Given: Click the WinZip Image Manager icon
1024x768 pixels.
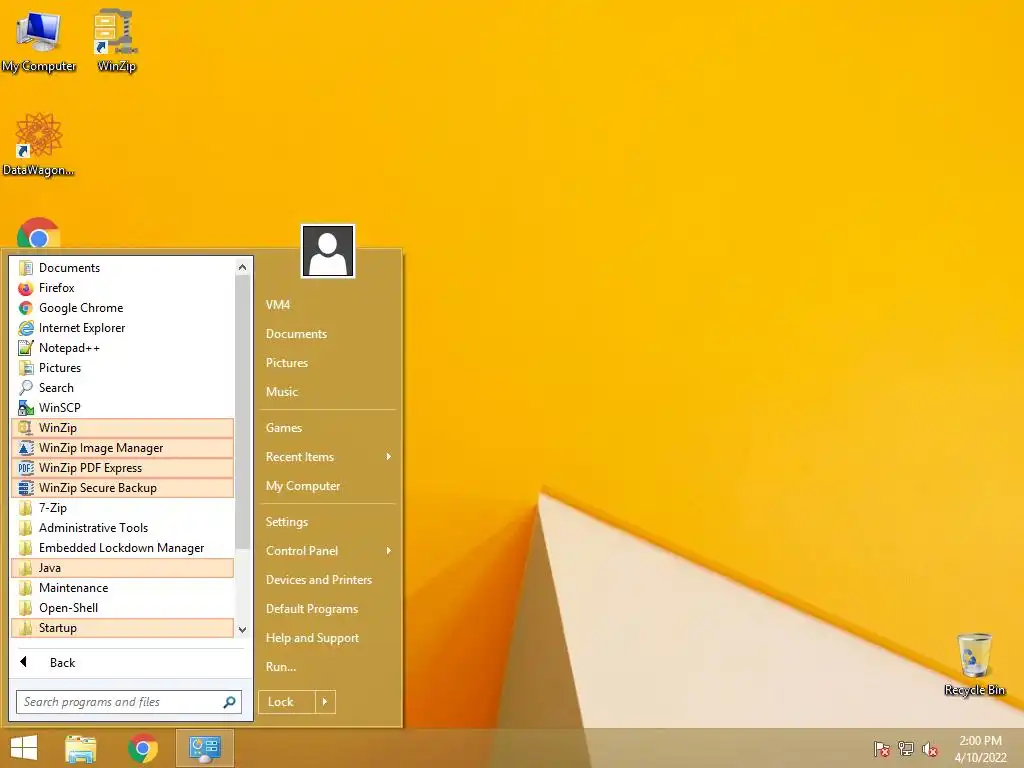Looking at the screenshot, I should [x=25, y=448].
